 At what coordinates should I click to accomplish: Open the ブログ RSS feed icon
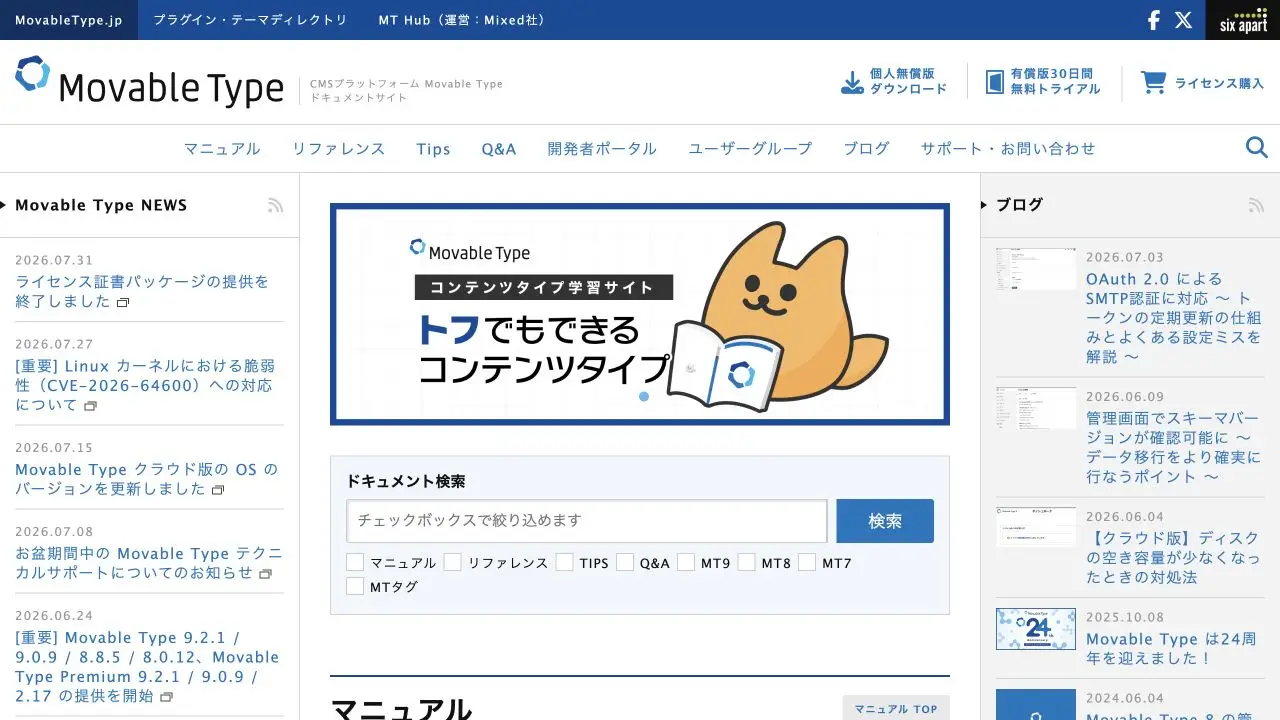click(x=1256, y=205)
